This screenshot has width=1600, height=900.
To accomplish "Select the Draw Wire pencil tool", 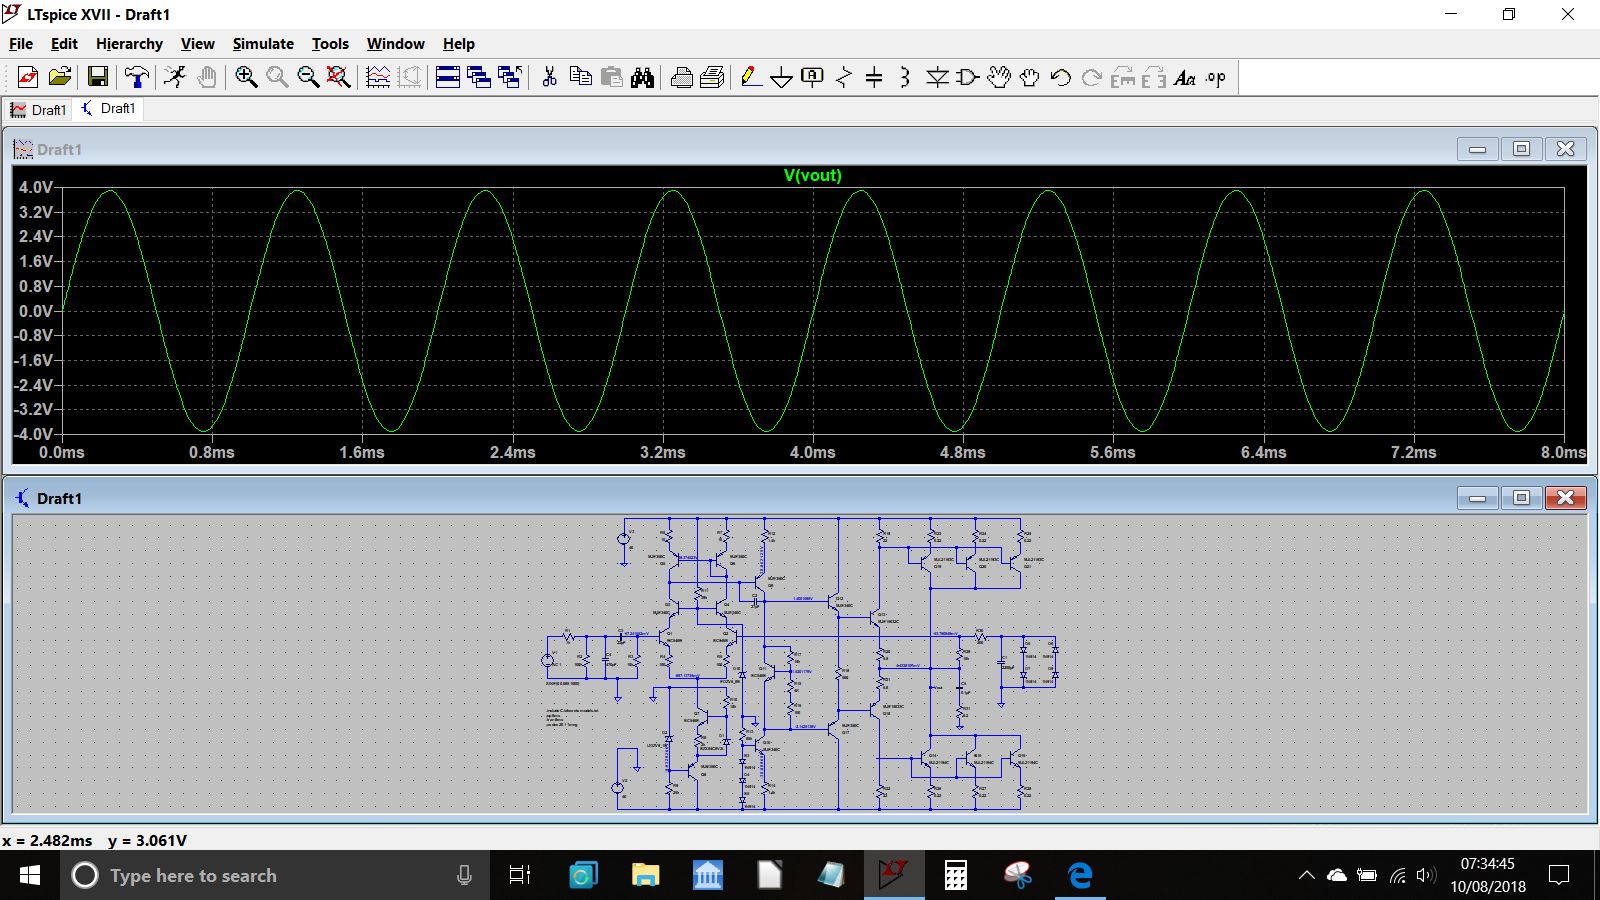I will [751, 77].
